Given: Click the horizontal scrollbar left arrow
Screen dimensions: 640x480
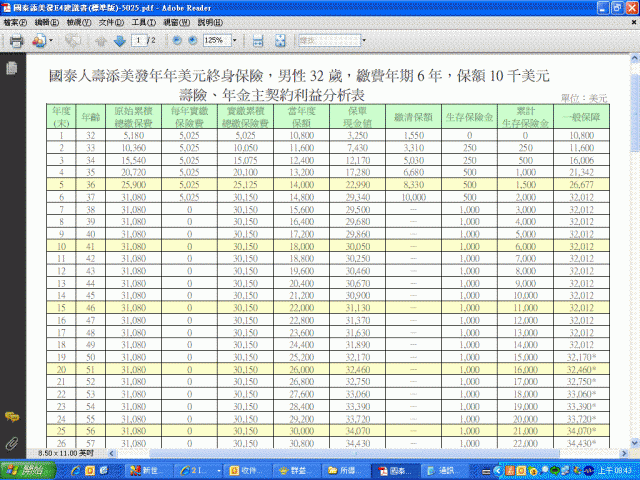Looking at the screenshot, I should pyautogui.click(x=112, y=453).
